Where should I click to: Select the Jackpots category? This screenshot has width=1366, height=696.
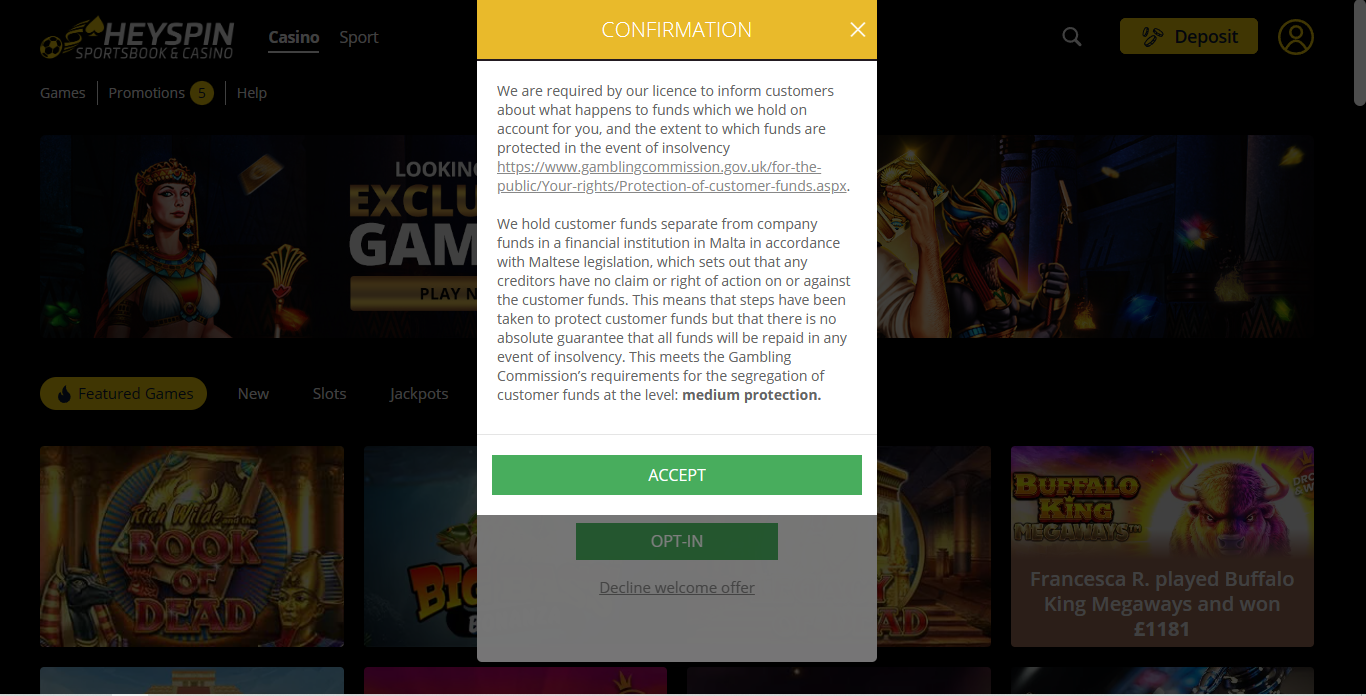coord(419,394)
